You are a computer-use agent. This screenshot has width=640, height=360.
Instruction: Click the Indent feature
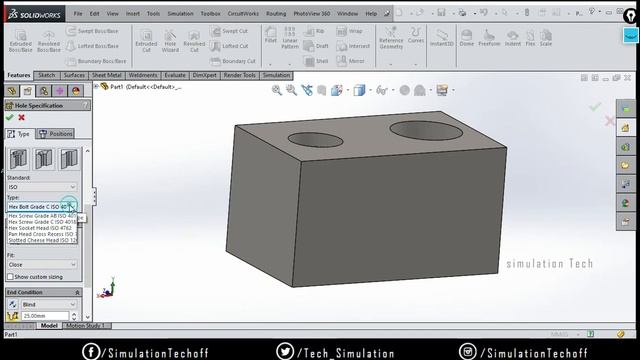click(513, 38)
